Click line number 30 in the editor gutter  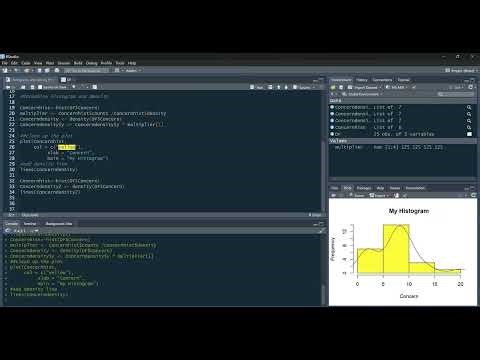(12, 169)
